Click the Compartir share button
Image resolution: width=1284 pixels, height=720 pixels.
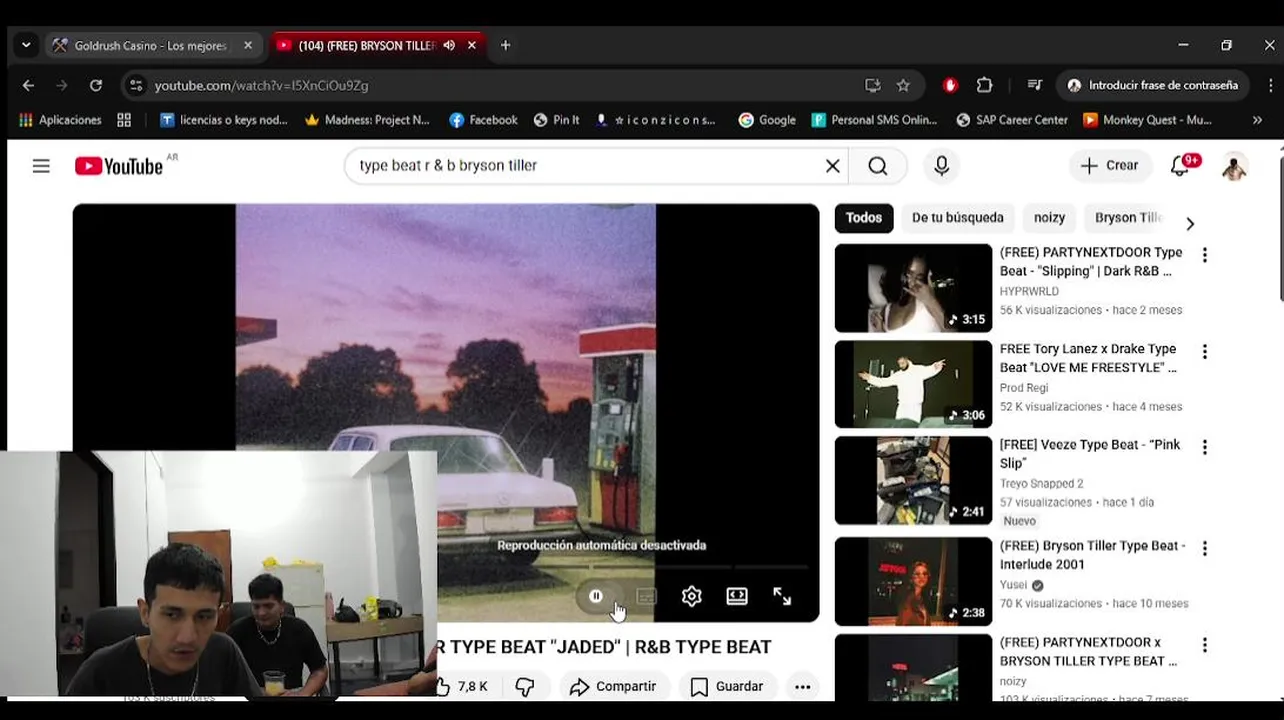pos(613,686)
